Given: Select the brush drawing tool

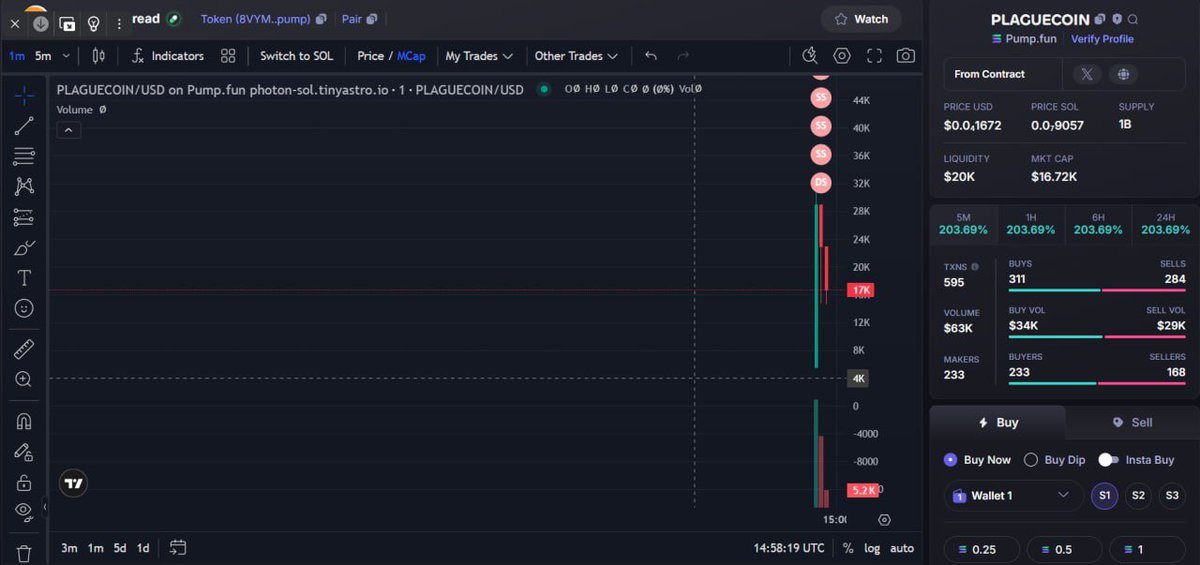Looking at the screenshot, I should (x=24, y=247).
